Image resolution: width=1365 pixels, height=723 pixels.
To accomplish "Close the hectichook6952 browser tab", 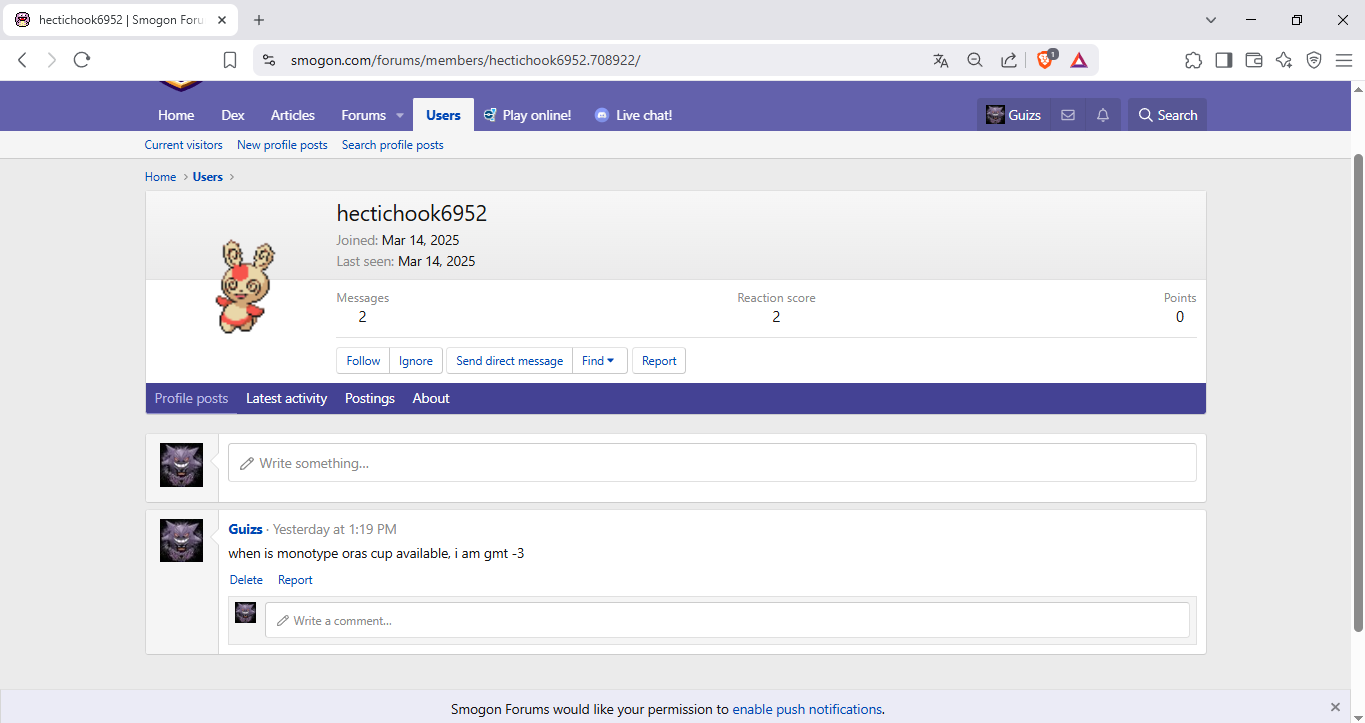I will tap(222, 20).
